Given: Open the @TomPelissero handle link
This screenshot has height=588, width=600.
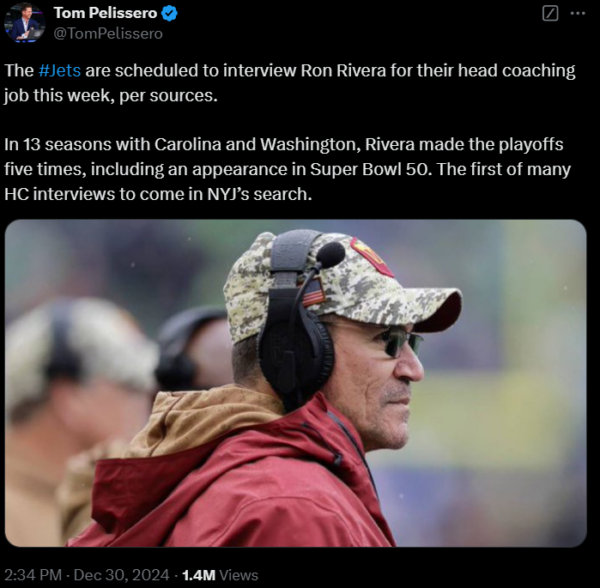Looking at the screenshot, I should (x=107, y=33).
